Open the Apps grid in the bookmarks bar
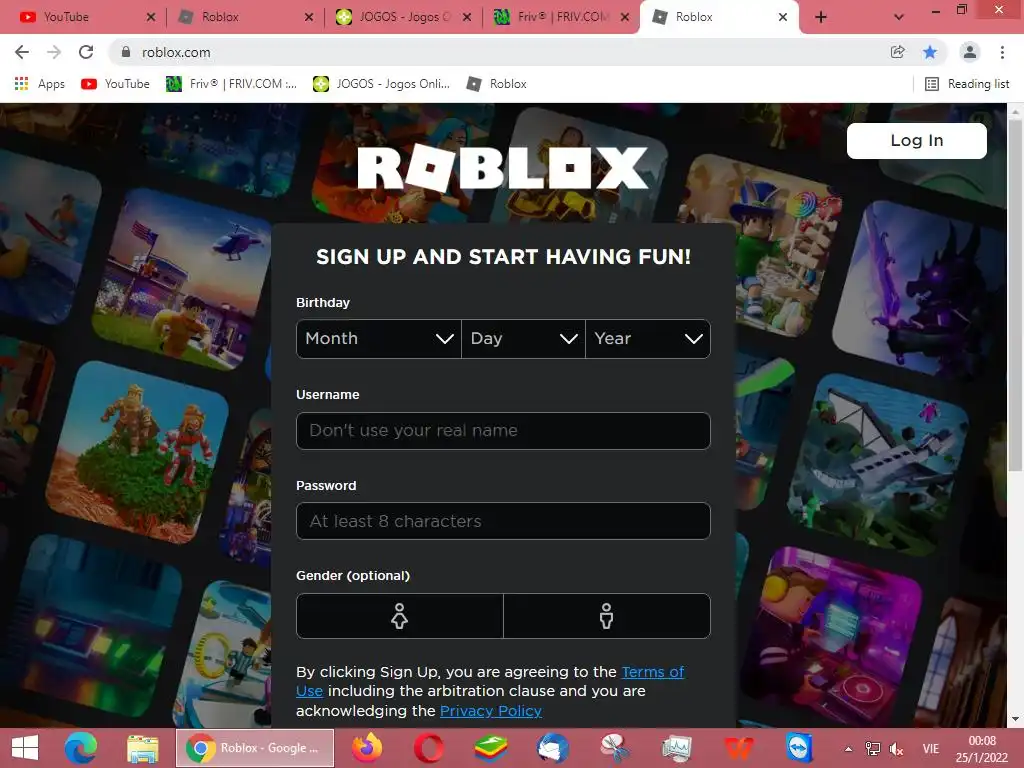The image size is (1024, 768). [x=39, y=84]
